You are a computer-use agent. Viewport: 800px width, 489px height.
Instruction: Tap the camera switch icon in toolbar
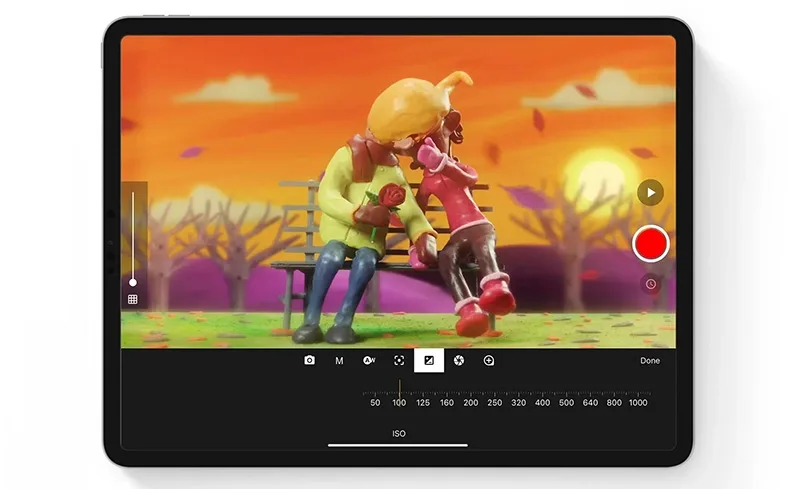coord(309,360)
